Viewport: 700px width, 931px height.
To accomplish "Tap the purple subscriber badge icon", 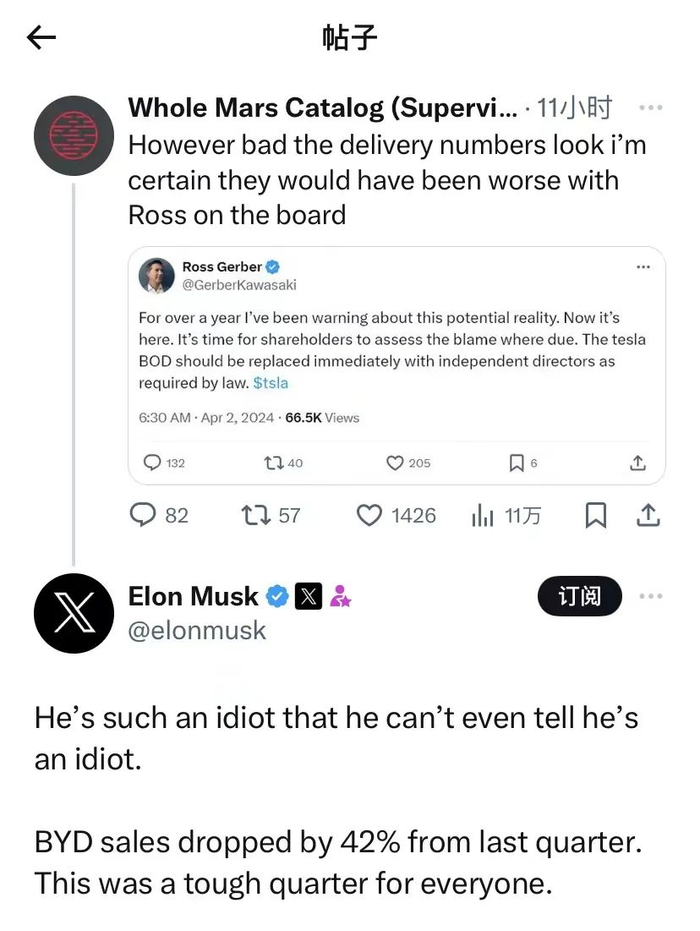I will tap(340, 597).
